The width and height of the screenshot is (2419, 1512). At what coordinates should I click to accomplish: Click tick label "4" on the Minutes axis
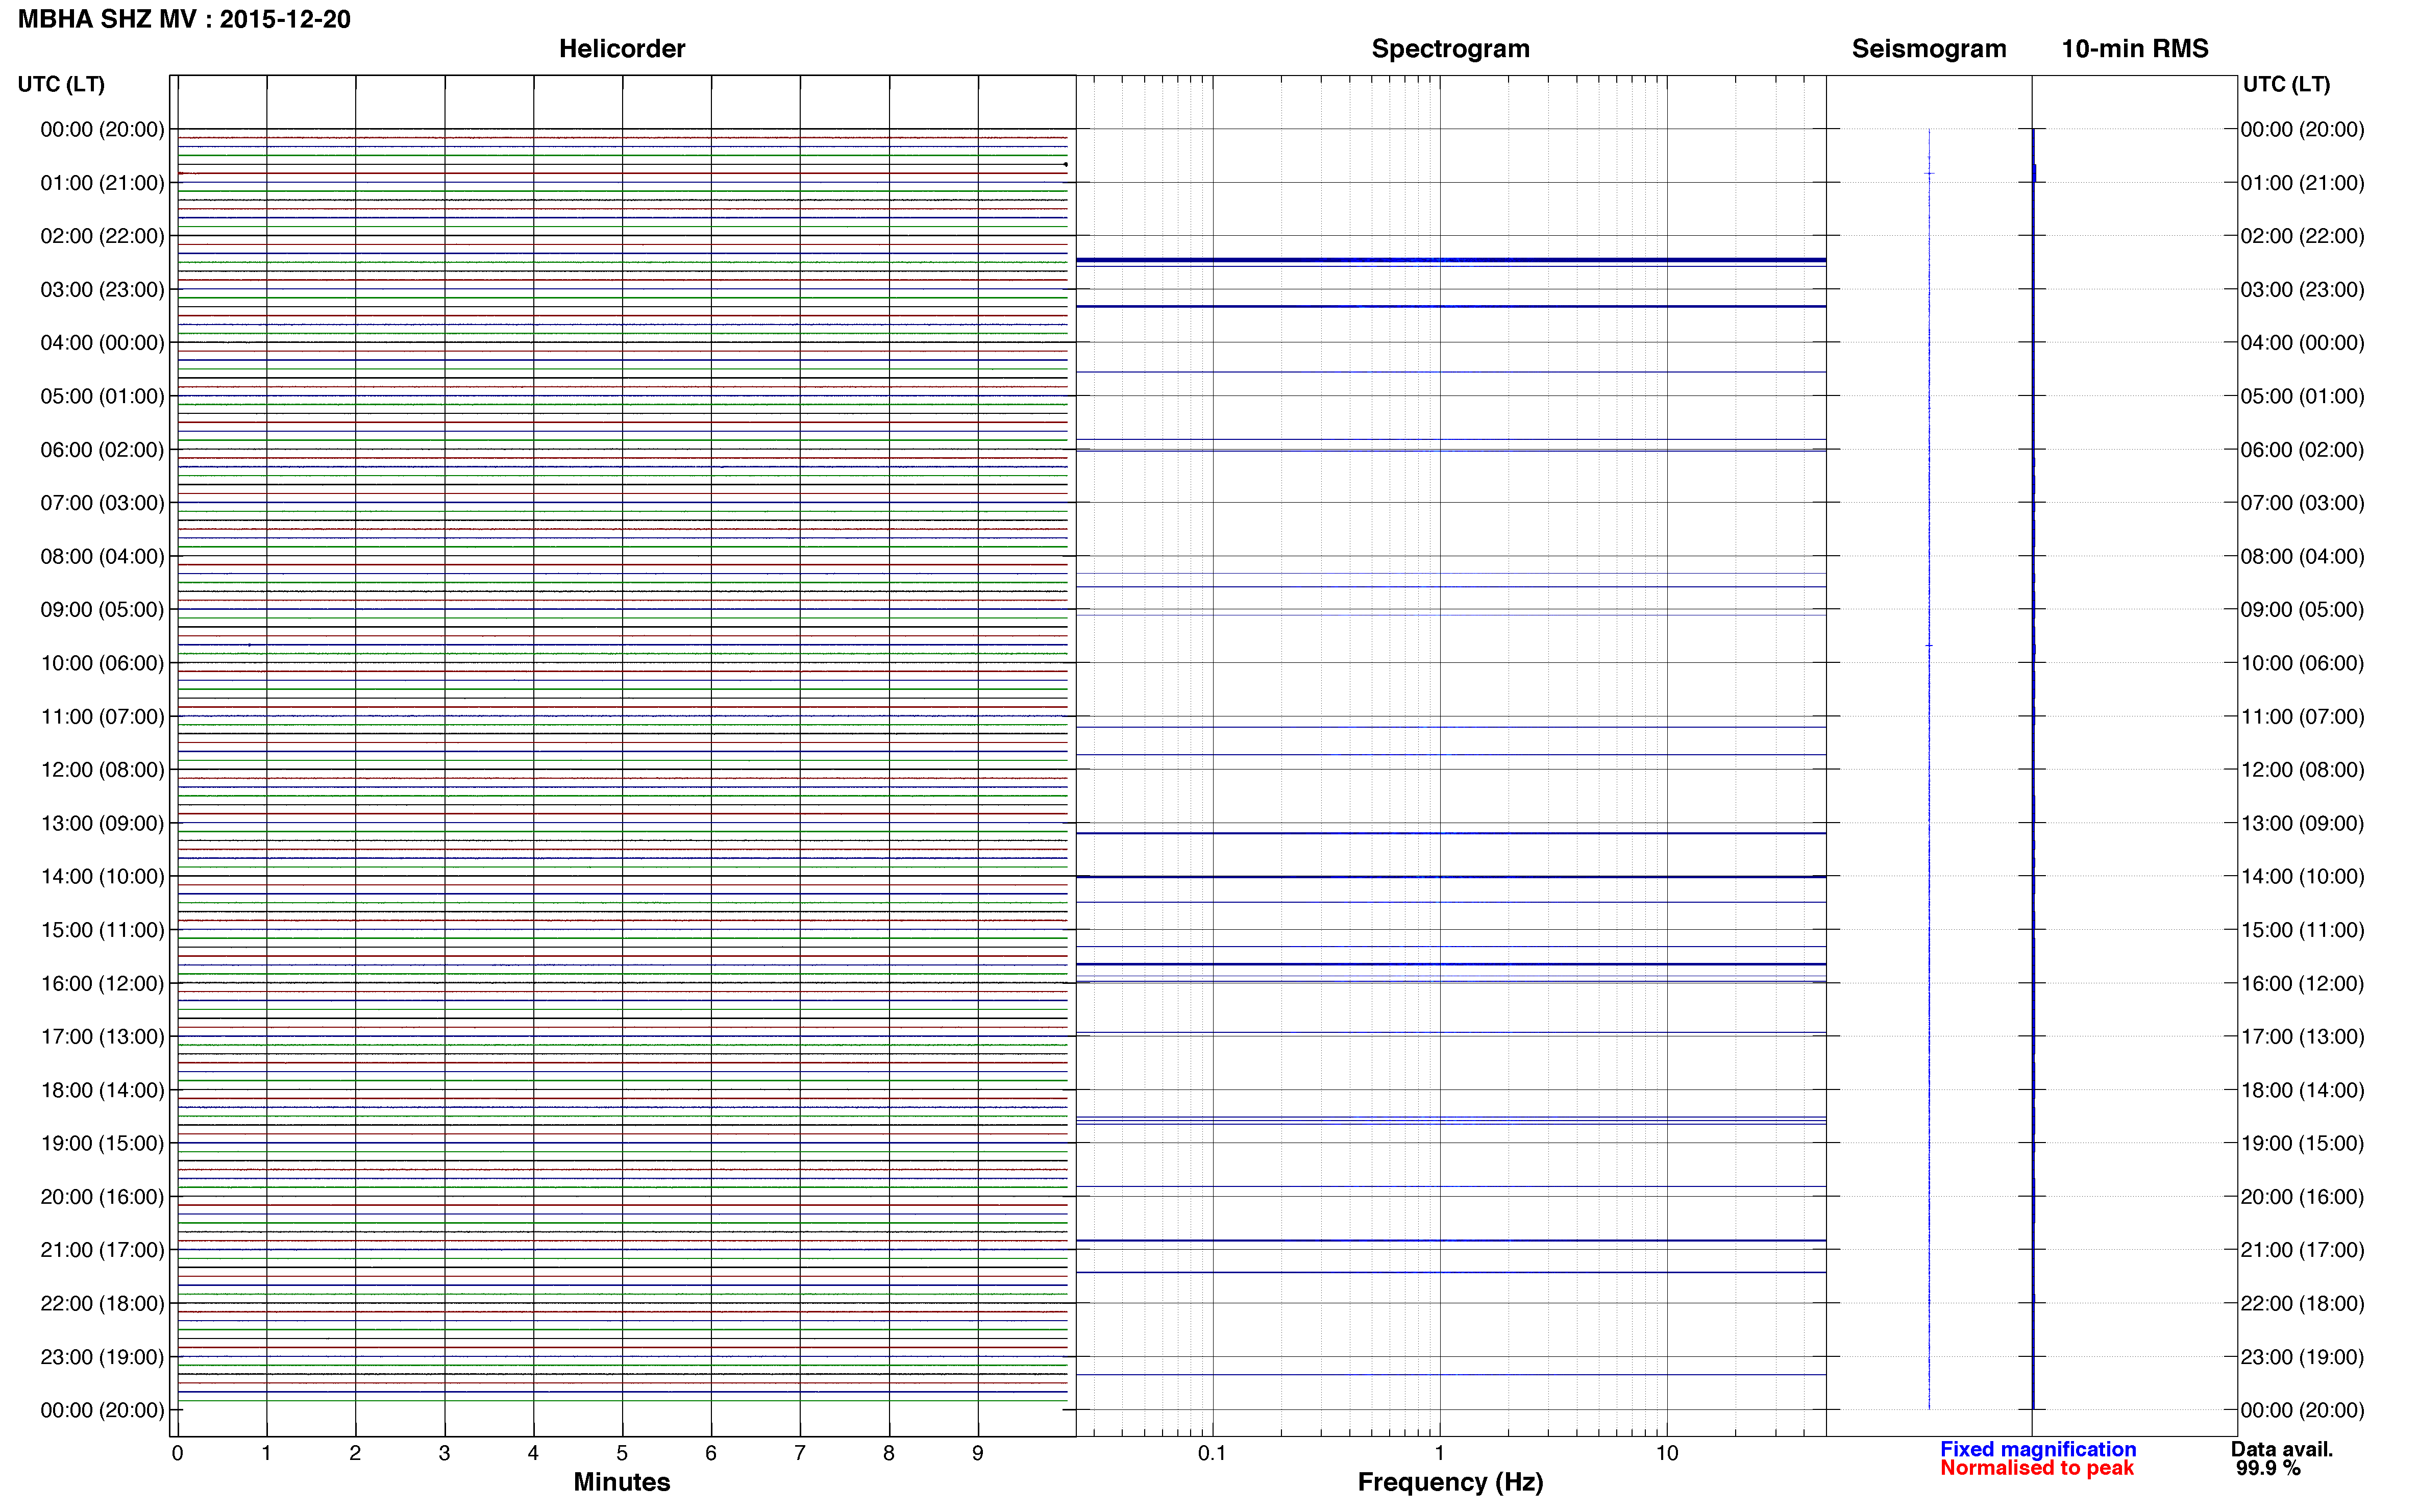(533, 1453)
